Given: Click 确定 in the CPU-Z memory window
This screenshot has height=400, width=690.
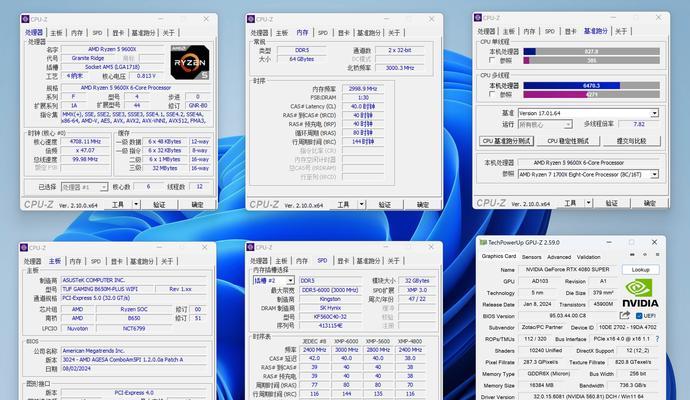Looking at the screenshot, I should [x=423, y=205].
